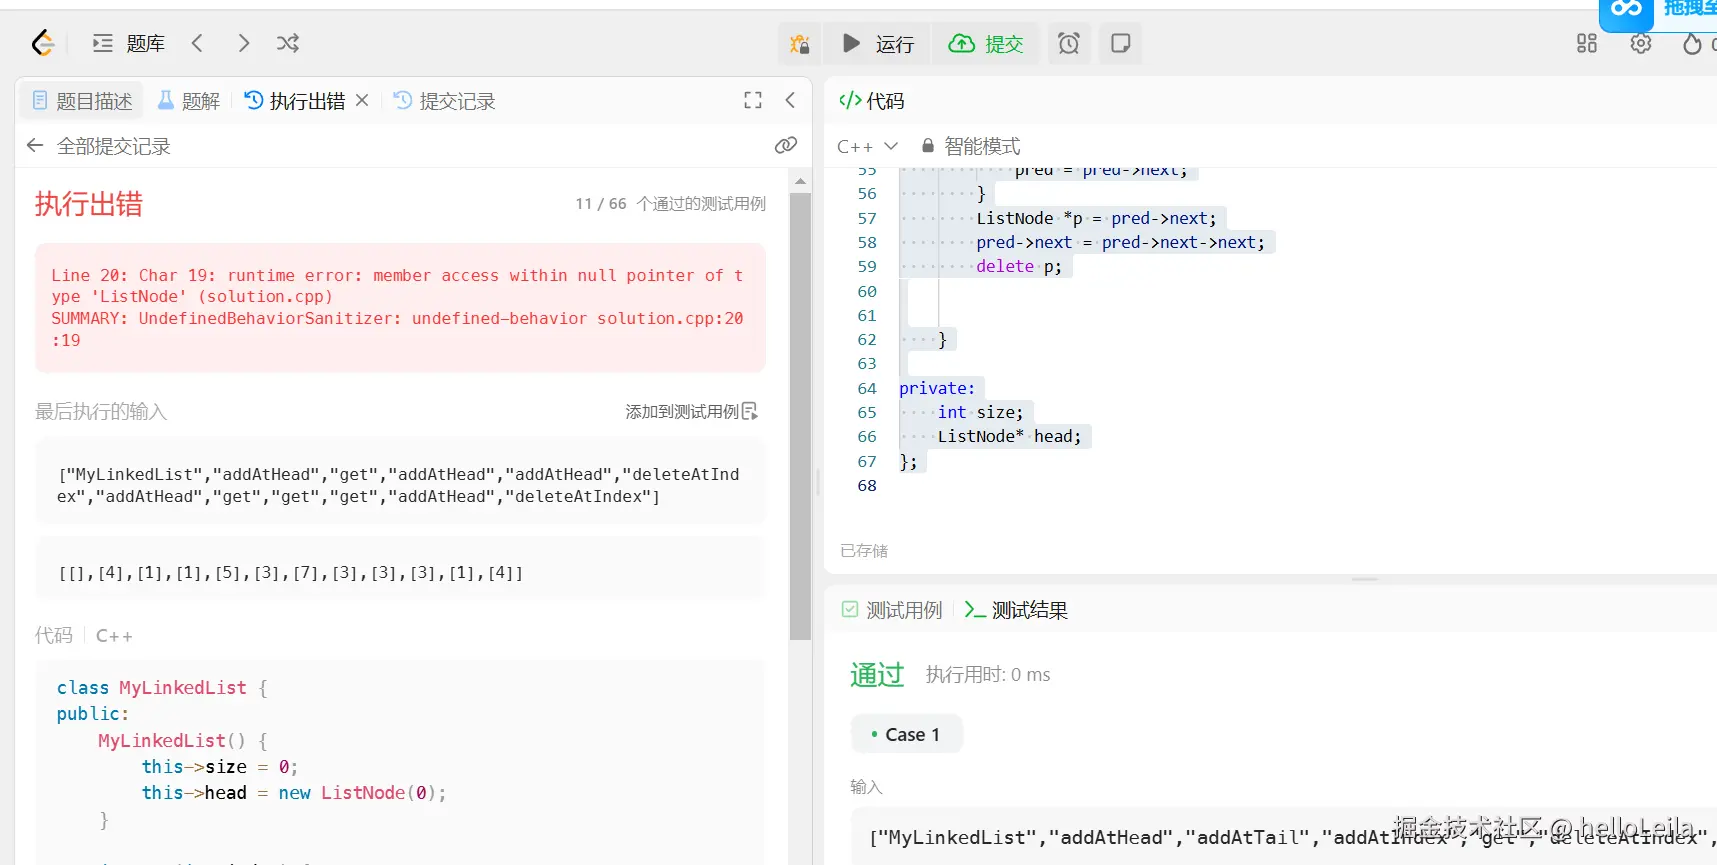Open settings gear icon
Screen dimensions: 1717x865
[x=1641, y=44]
